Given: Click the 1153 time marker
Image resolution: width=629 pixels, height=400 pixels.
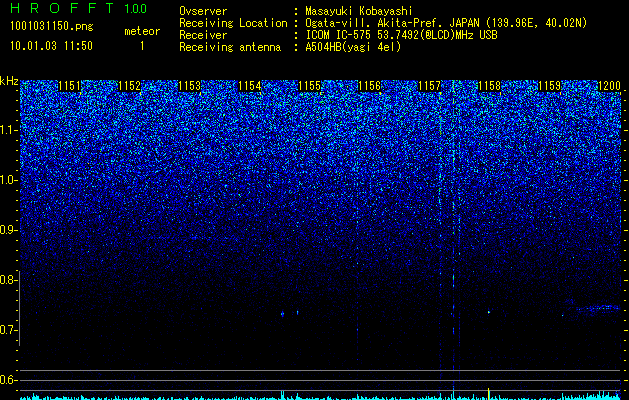Looking at the screenshot, I should [x=189, y=86].
